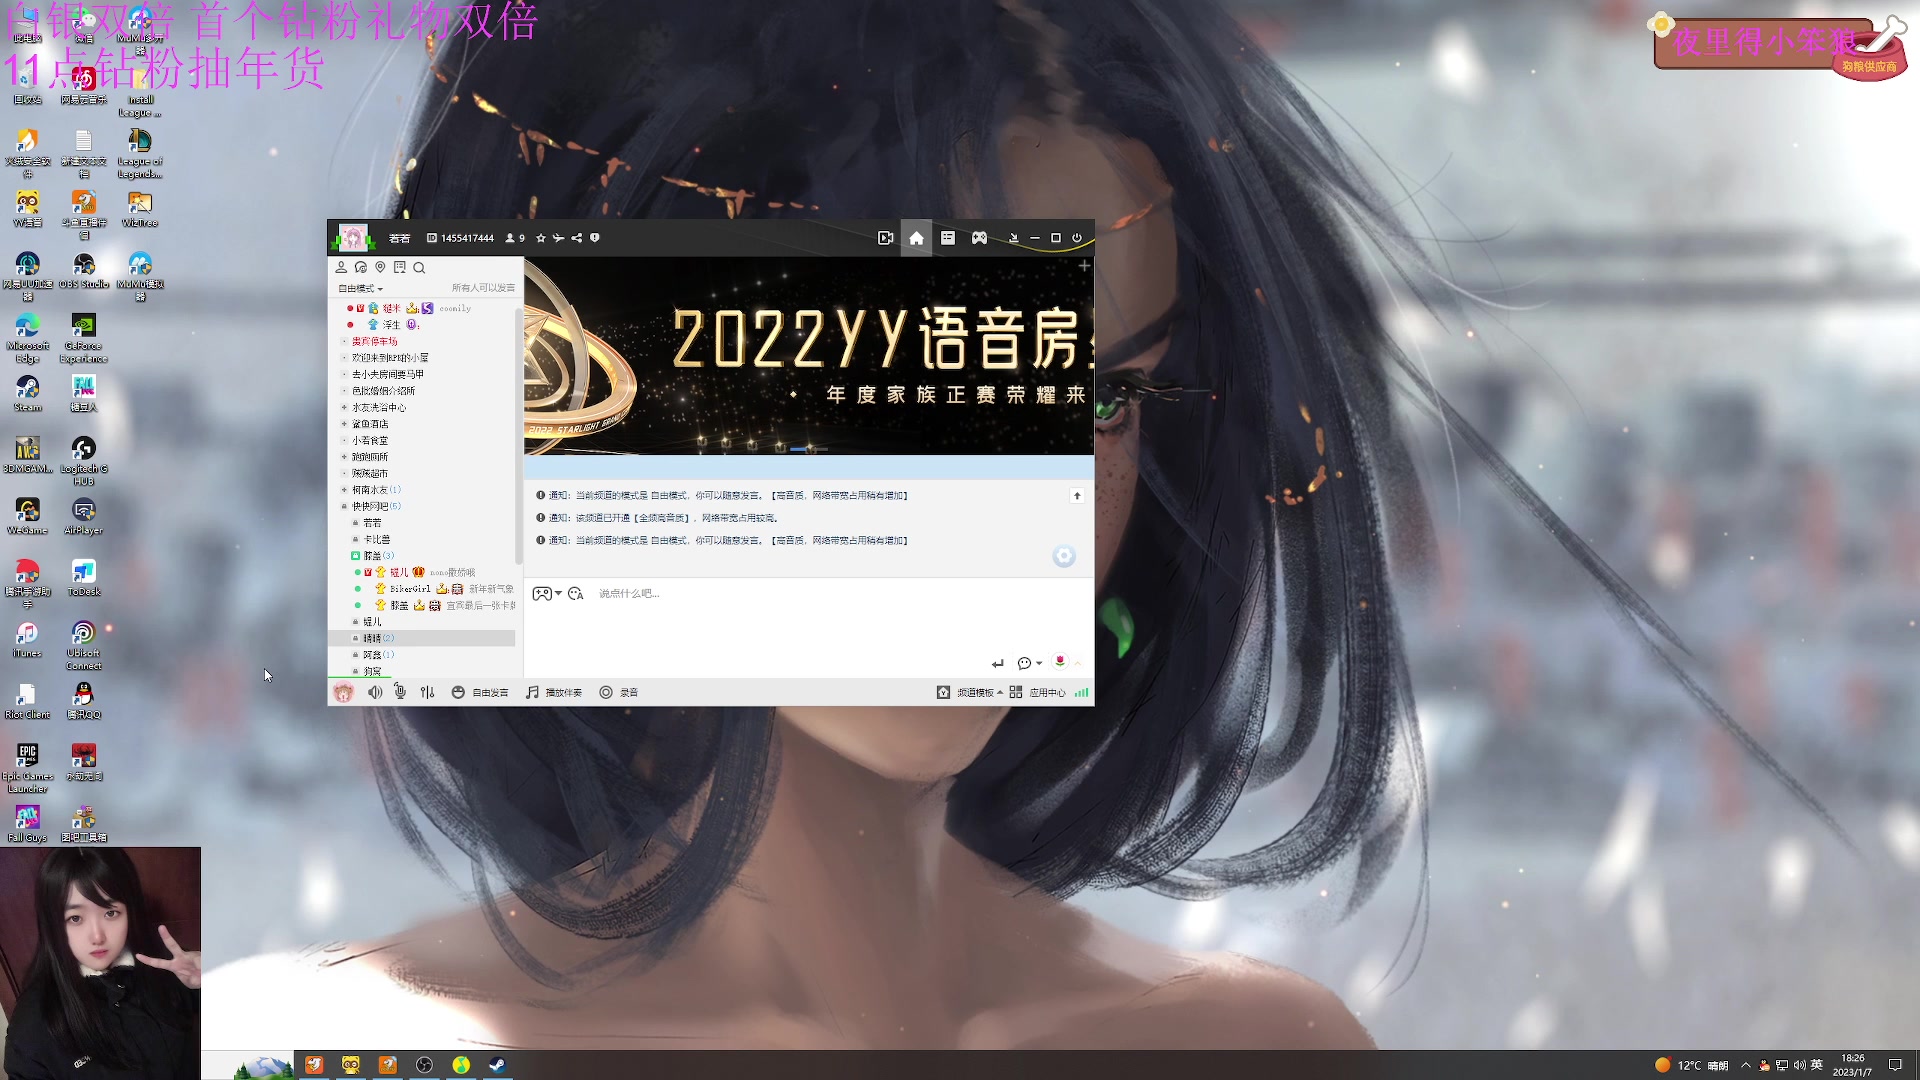The width and height of the screenshot is (1920, 1080).
Task: Expand the 柯南水友 channel group
Action: tap(344, 490)
